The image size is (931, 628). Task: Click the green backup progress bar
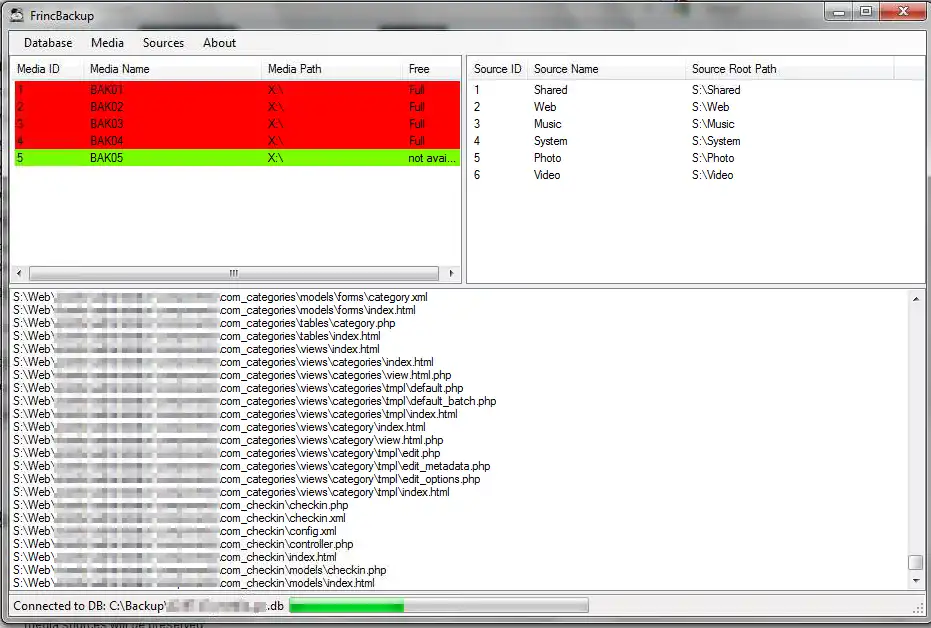(x=439, y=605)
